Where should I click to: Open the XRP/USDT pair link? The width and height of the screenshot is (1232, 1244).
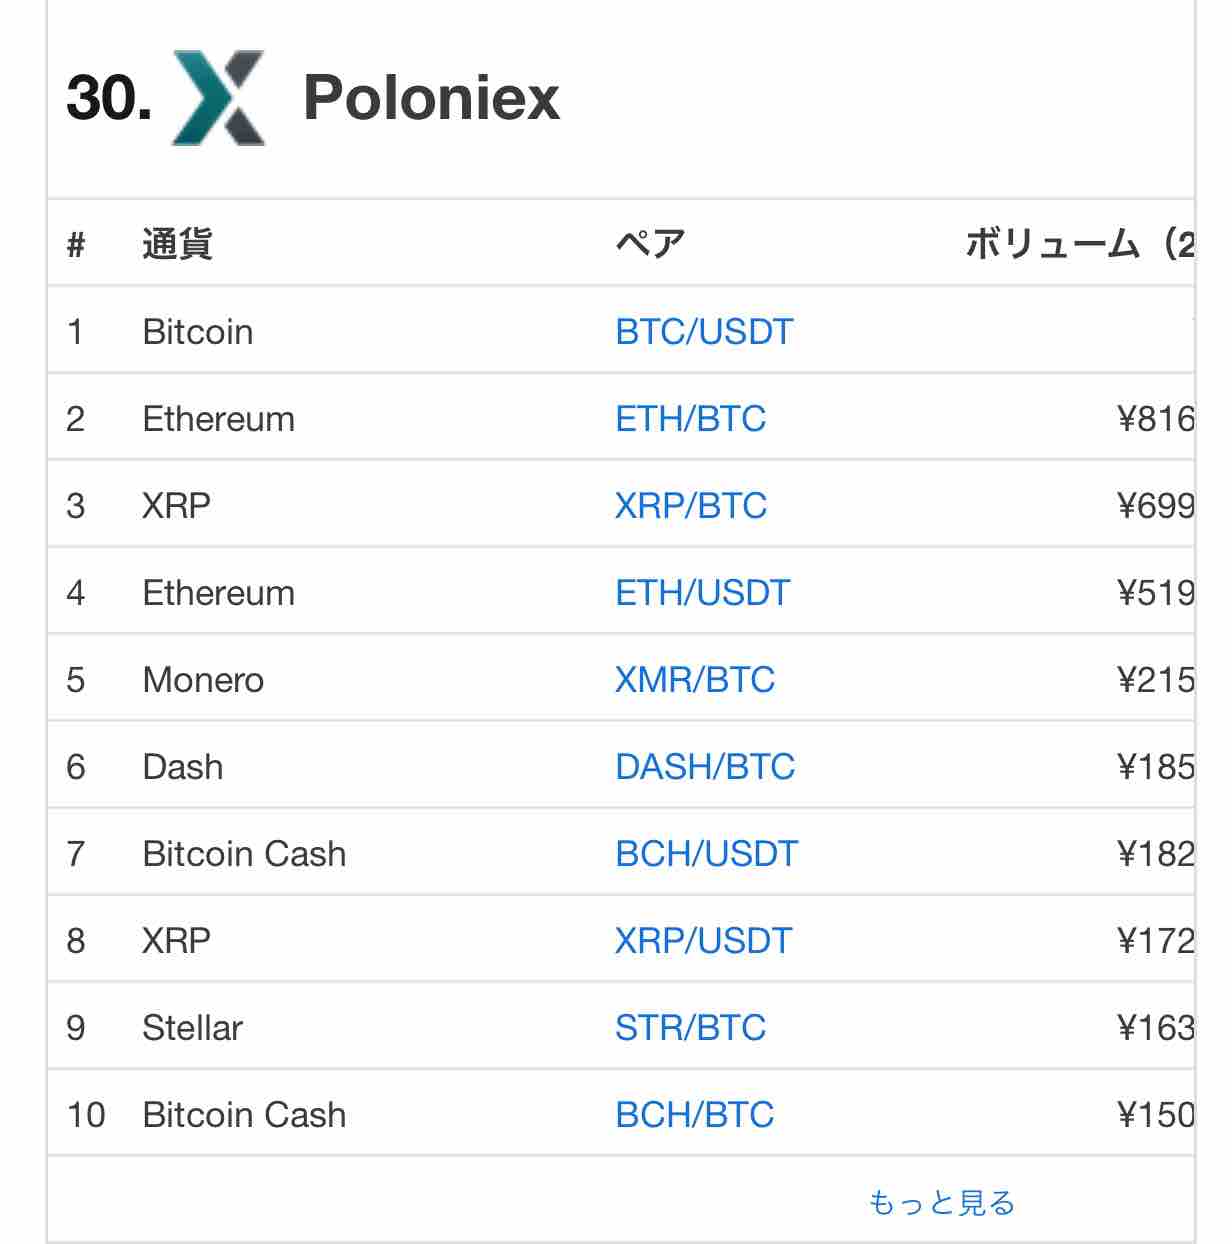tap(703, 940)
